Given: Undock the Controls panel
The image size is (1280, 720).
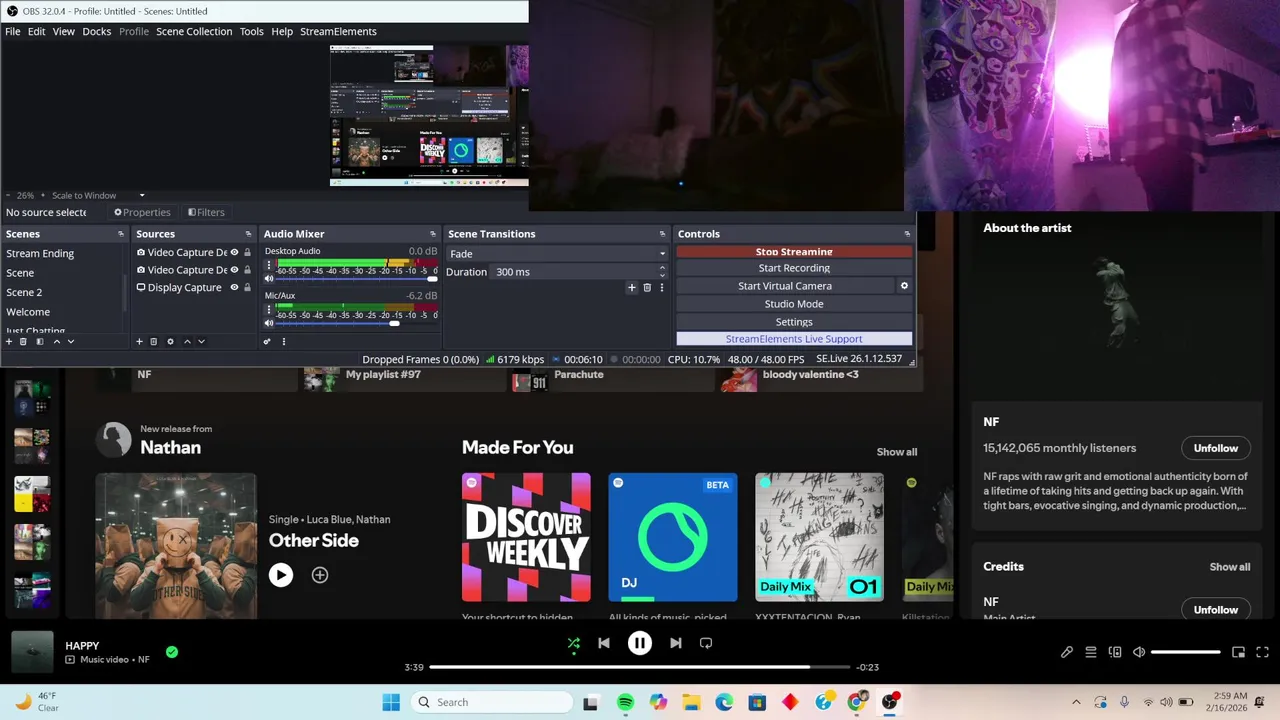Looking at the screenshot, I should pyautogui.click(x=907, y=234).
